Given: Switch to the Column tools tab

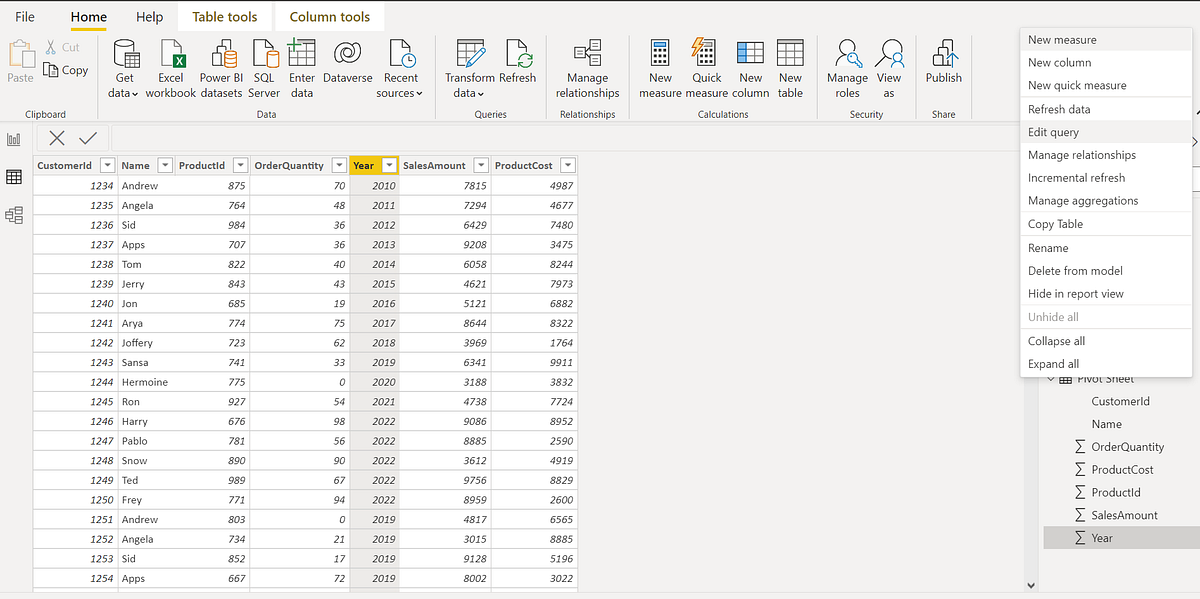Looking at the screenshot, I should [x=329, y=16].
